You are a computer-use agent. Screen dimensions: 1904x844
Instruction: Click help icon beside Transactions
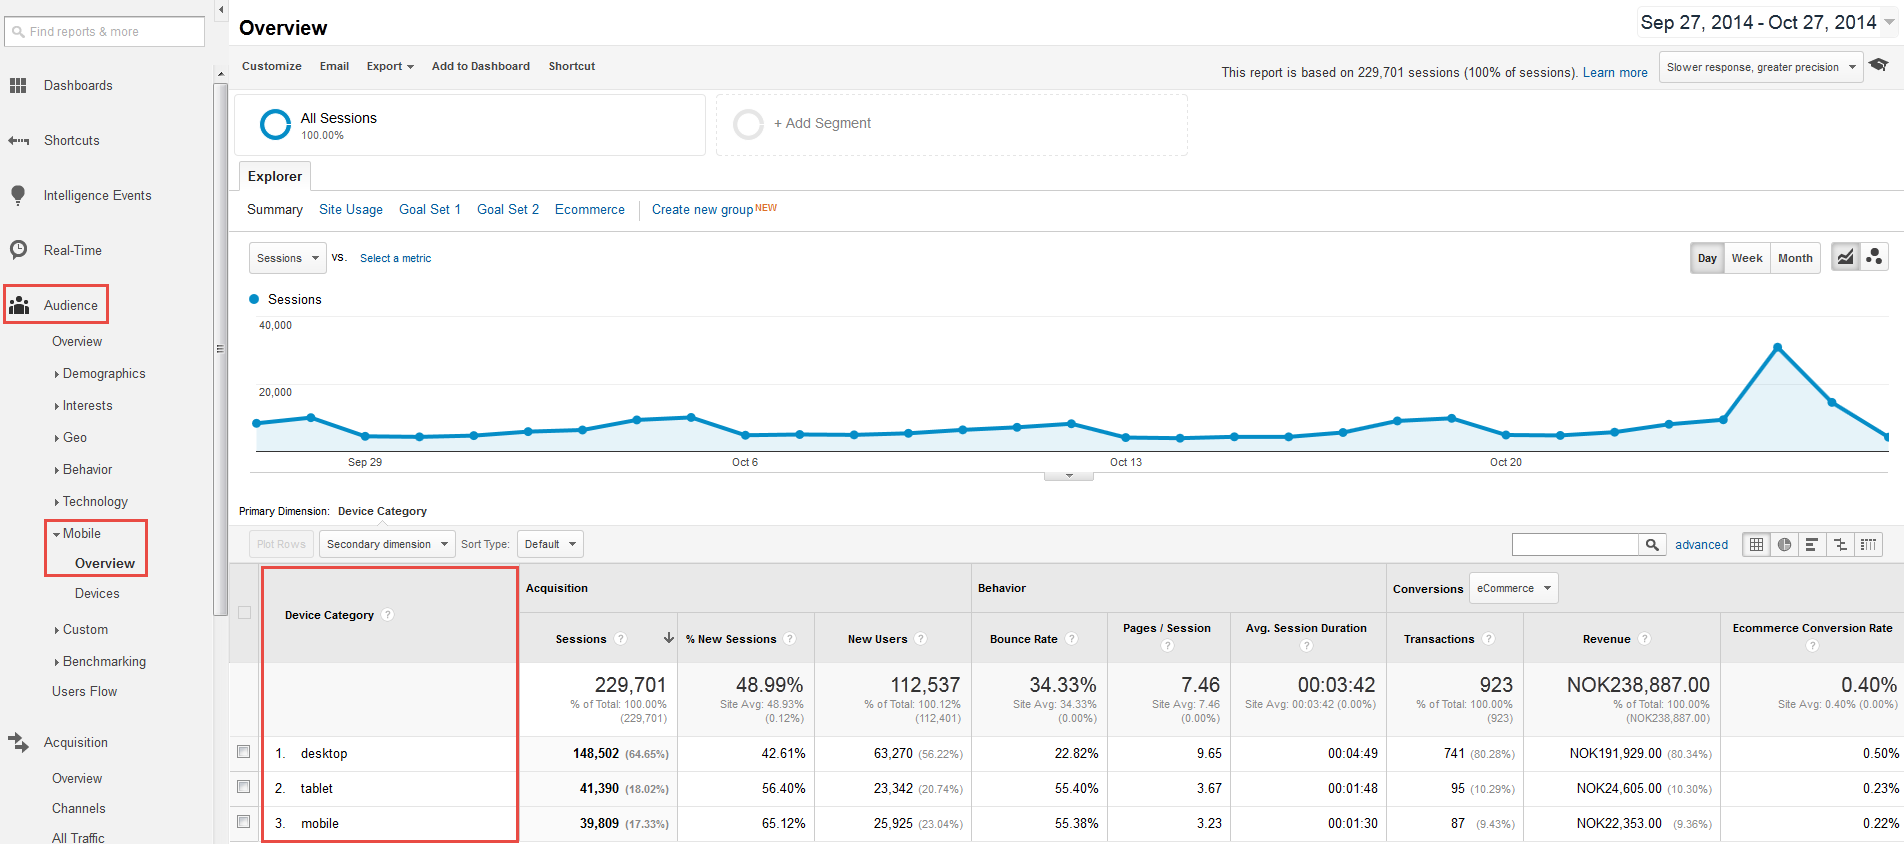pyautogui.click(x=1488, y=639)
